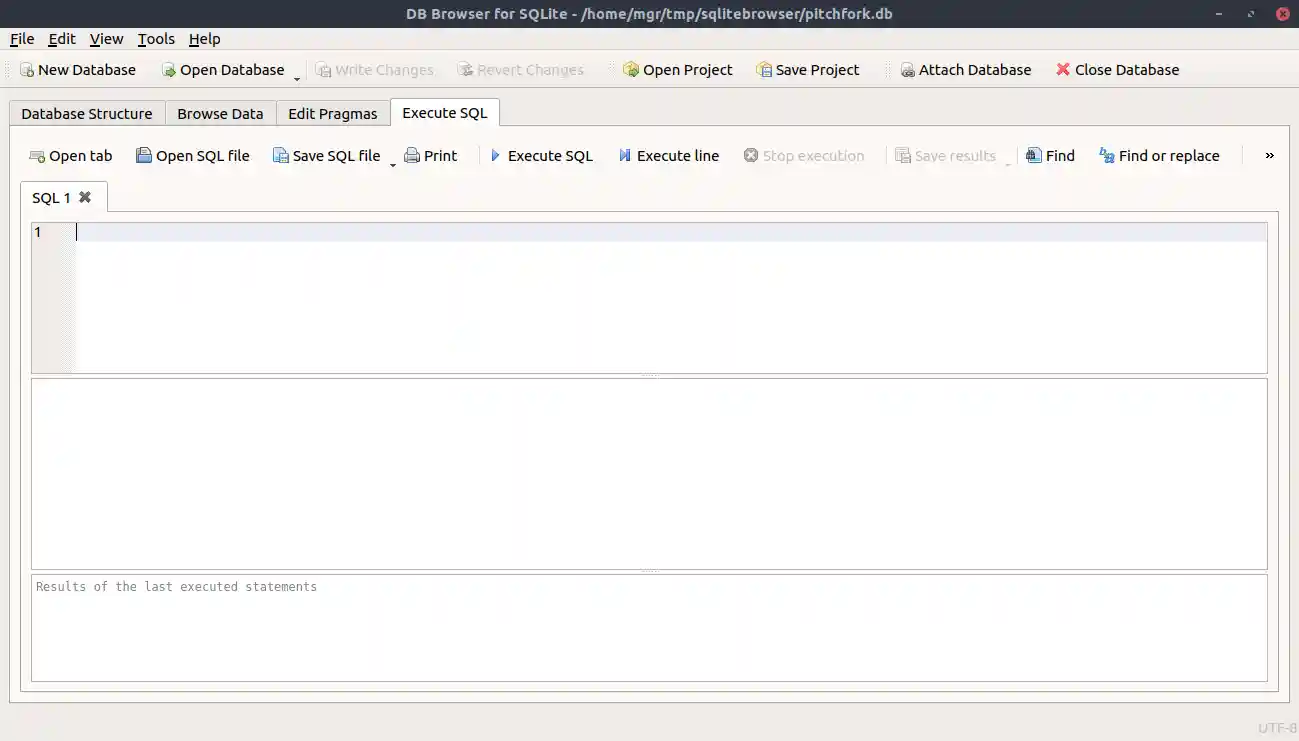The height and width of the screenshot is (741, 1299).
Task: Click the New Database toolbar icon
Action: (x=27, y=70)
